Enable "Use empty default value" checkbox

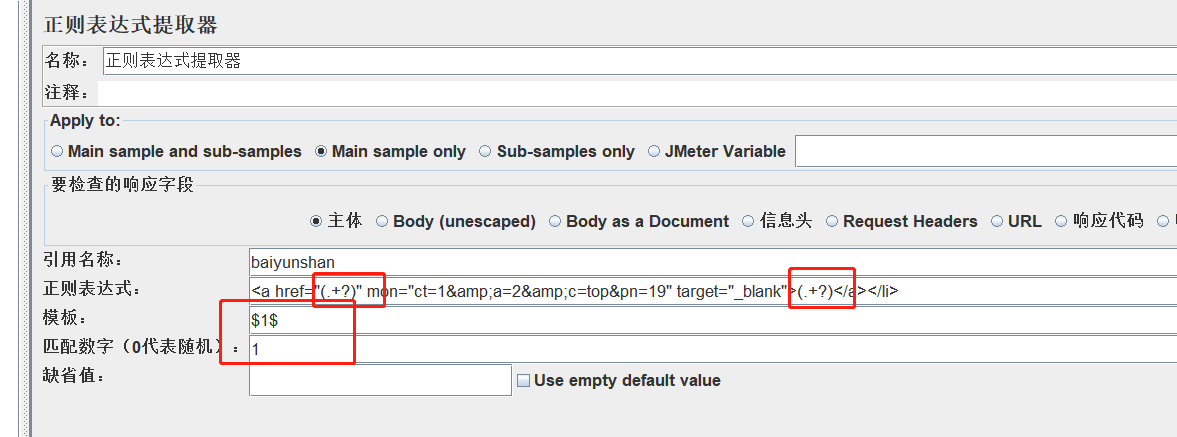(523, 380)
